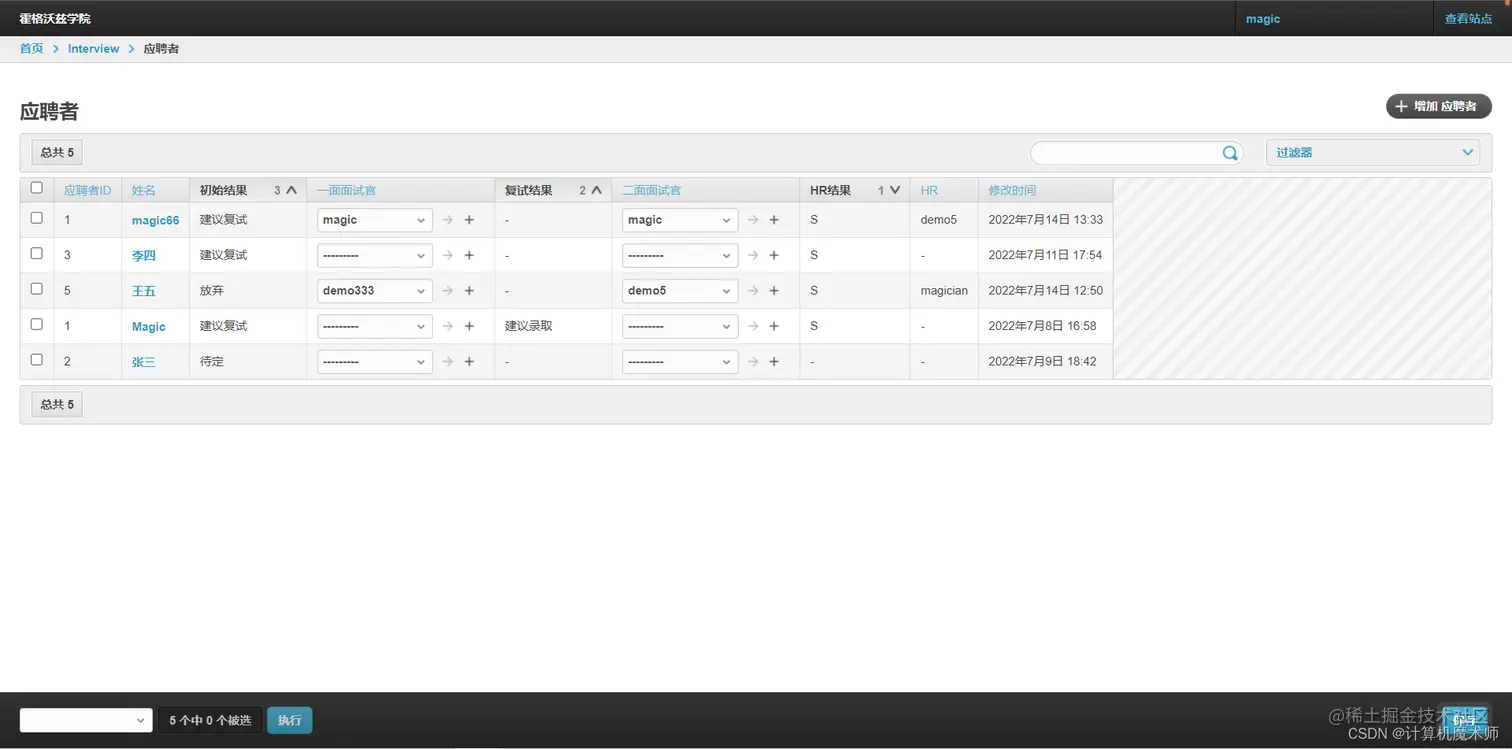The image size is (1512, 749).
Task: Click plus icon beside Magic row's 二面面试官 select
Action: click(x=774, y=326)
